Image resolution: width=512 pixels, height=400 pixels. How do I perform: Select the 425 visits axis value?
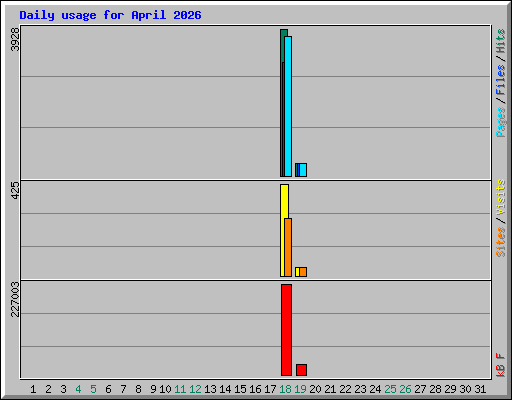pyautogui.click(x=15, y=190)
